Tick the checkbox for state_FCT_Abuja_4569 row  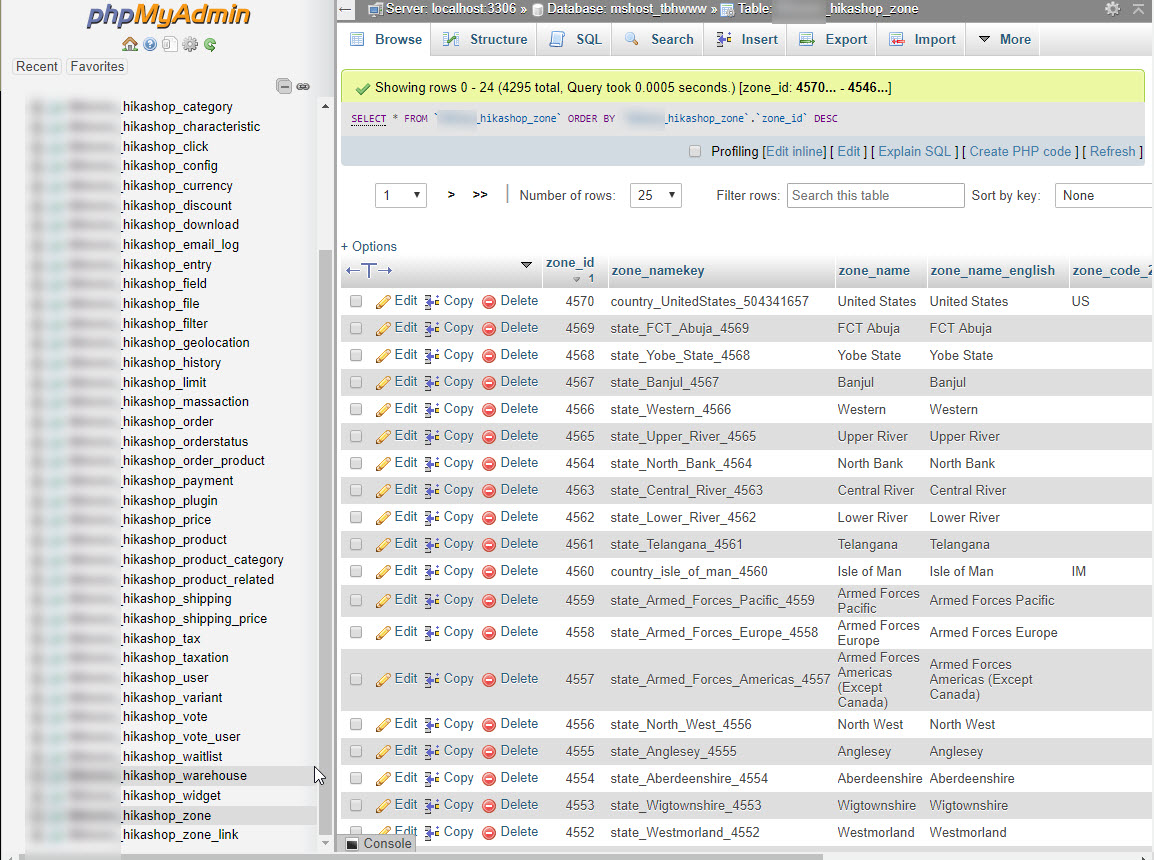coord(356,328)
